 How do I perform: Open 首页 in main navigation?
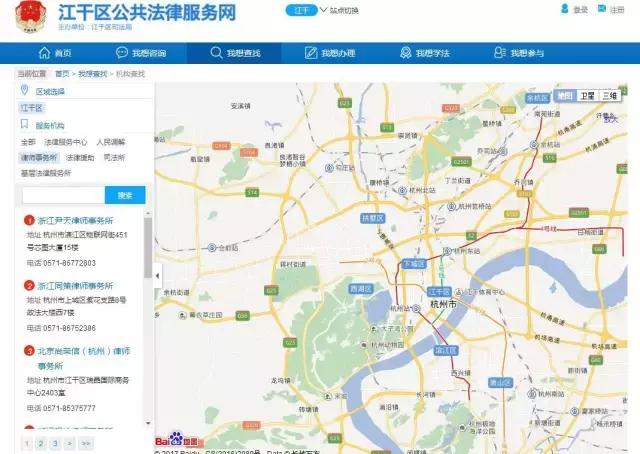click(x=55, y=53)
